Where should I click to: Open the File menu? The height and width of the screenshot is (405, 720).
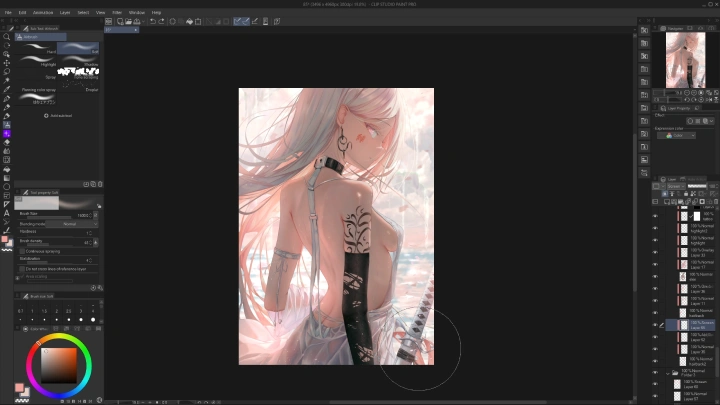[8, 12]
